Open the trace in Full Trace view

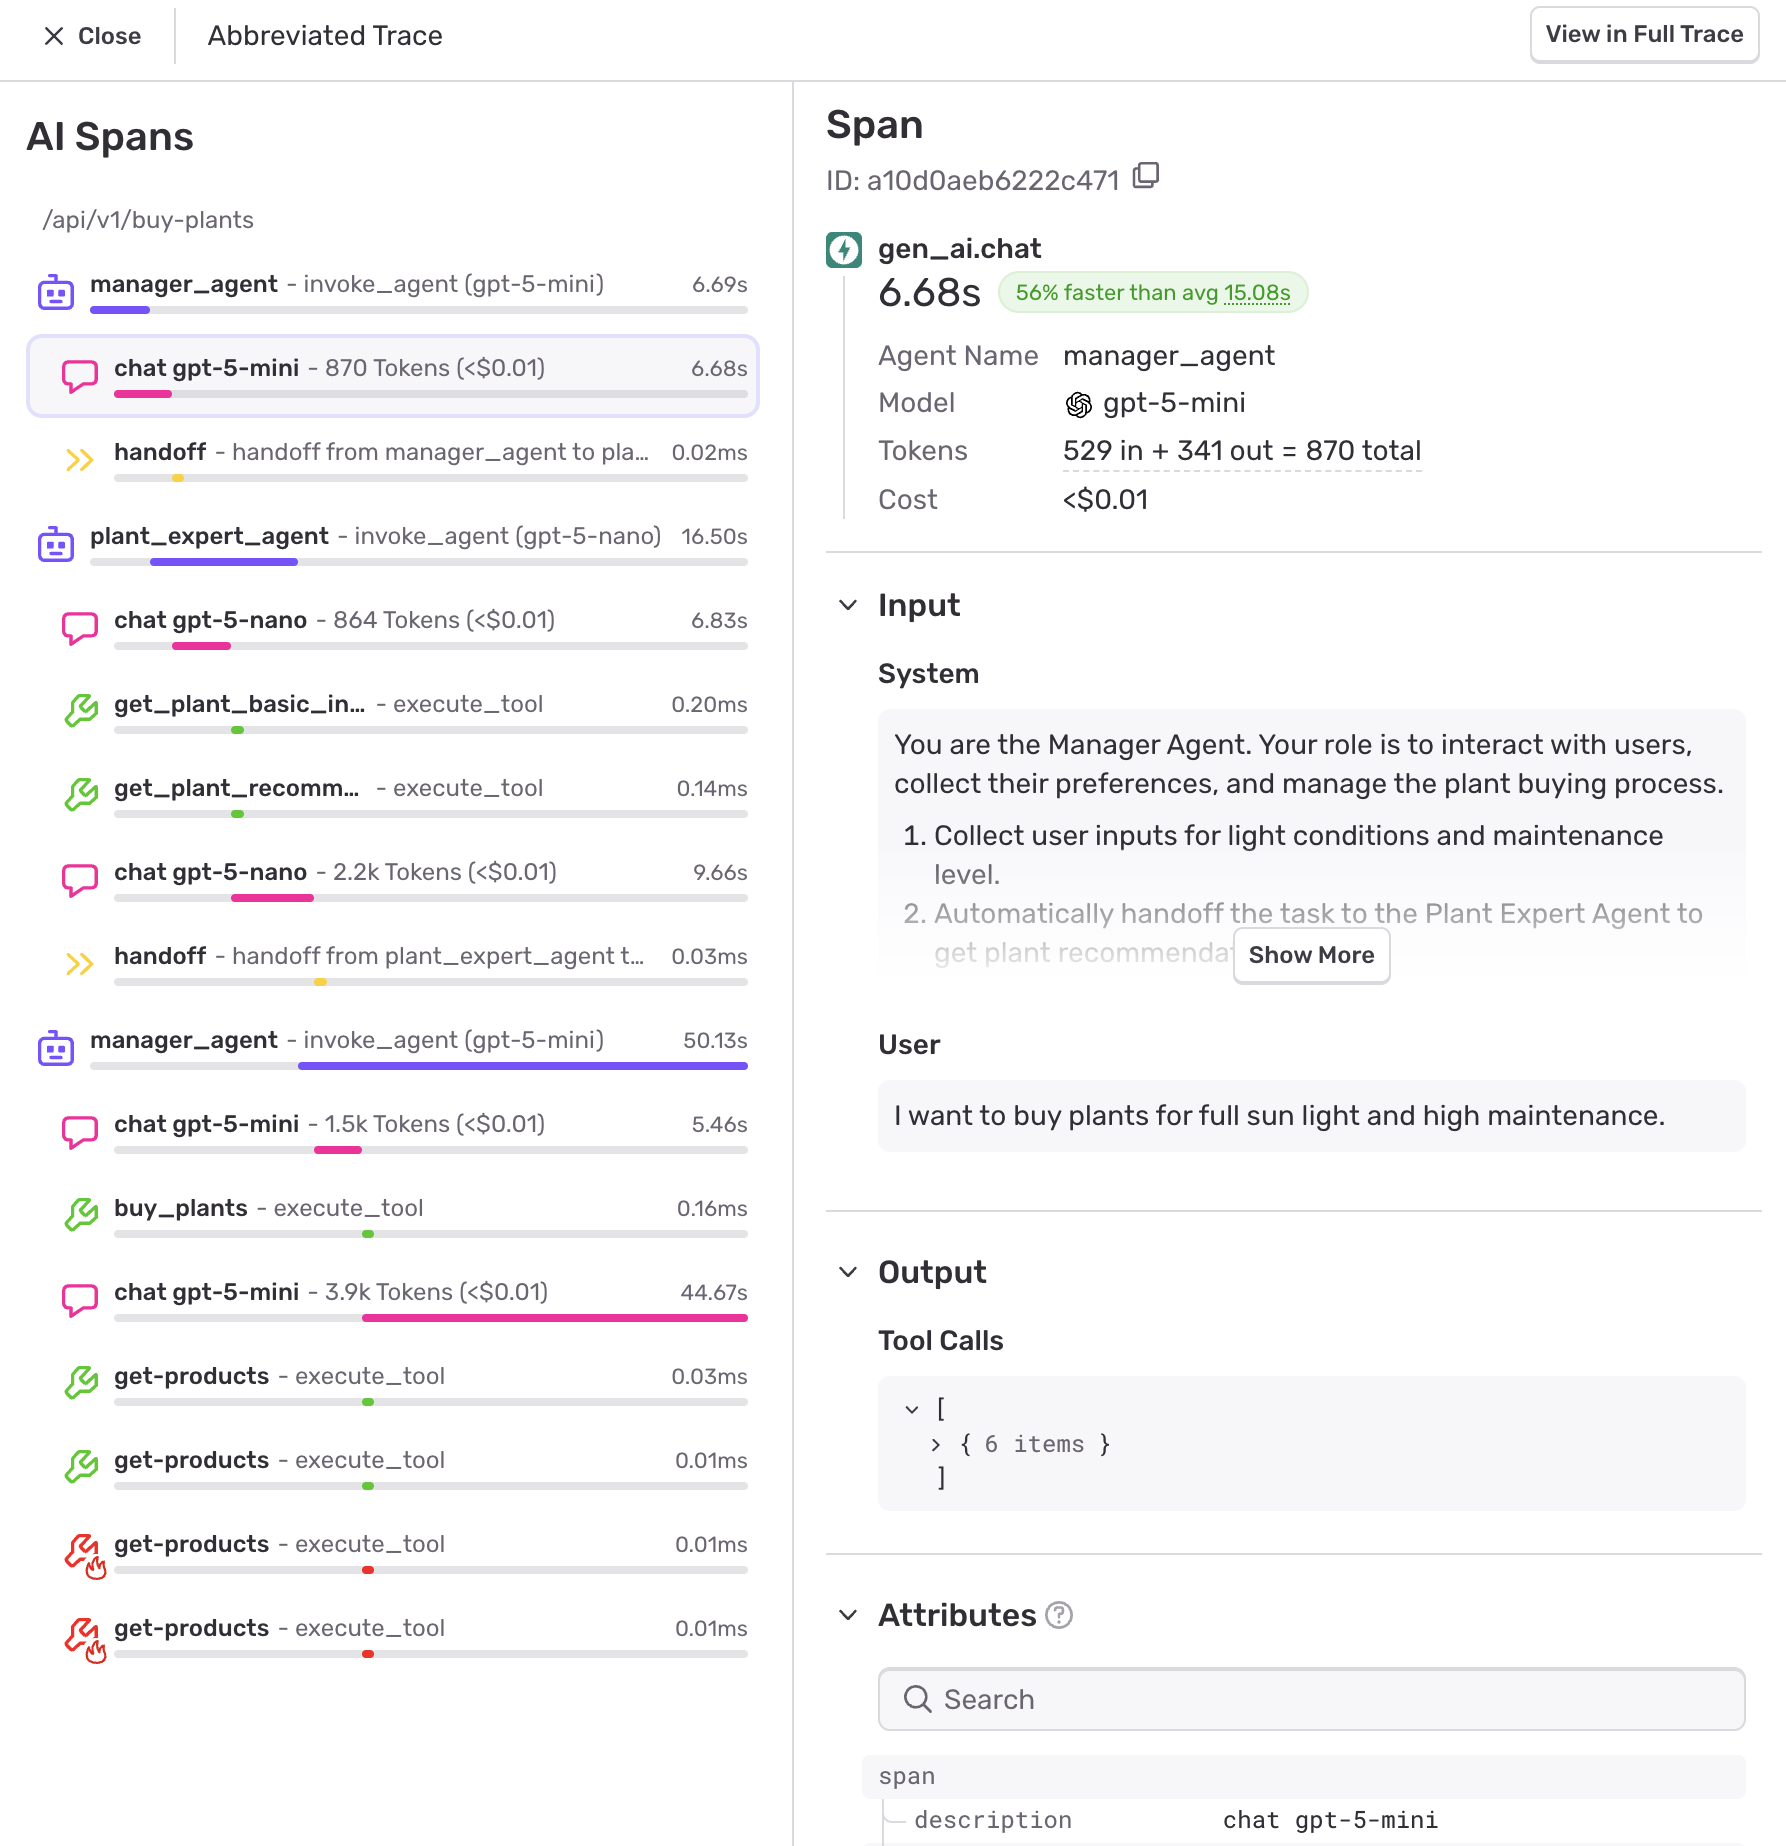click(x=1643, y=34)
